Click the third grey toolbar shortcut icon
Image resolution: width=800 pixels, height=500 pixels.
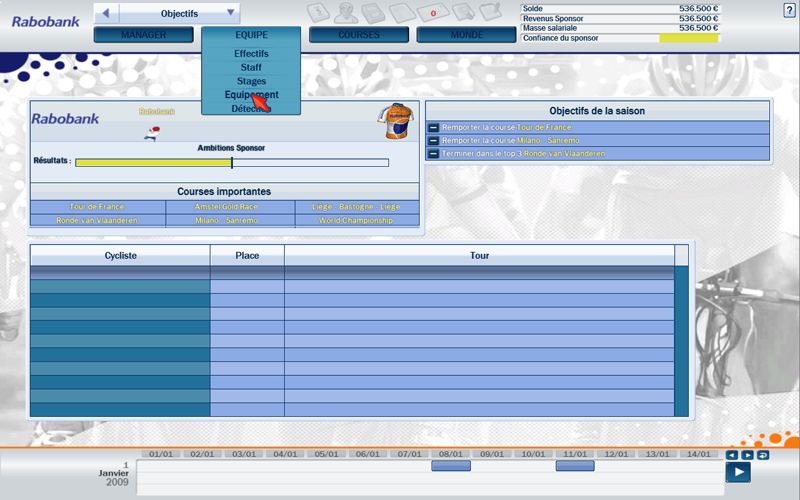tap(373, 12)
